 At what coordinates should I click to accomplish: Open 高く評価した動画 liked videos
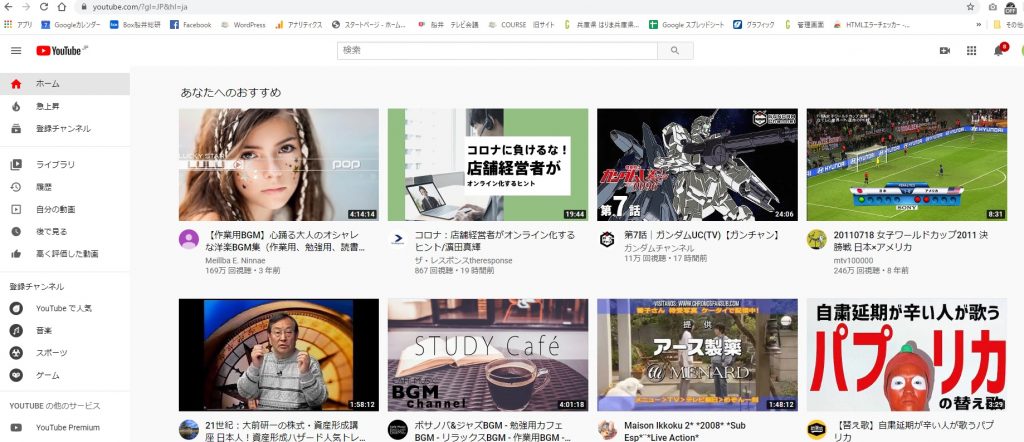(x=65, y=254)
